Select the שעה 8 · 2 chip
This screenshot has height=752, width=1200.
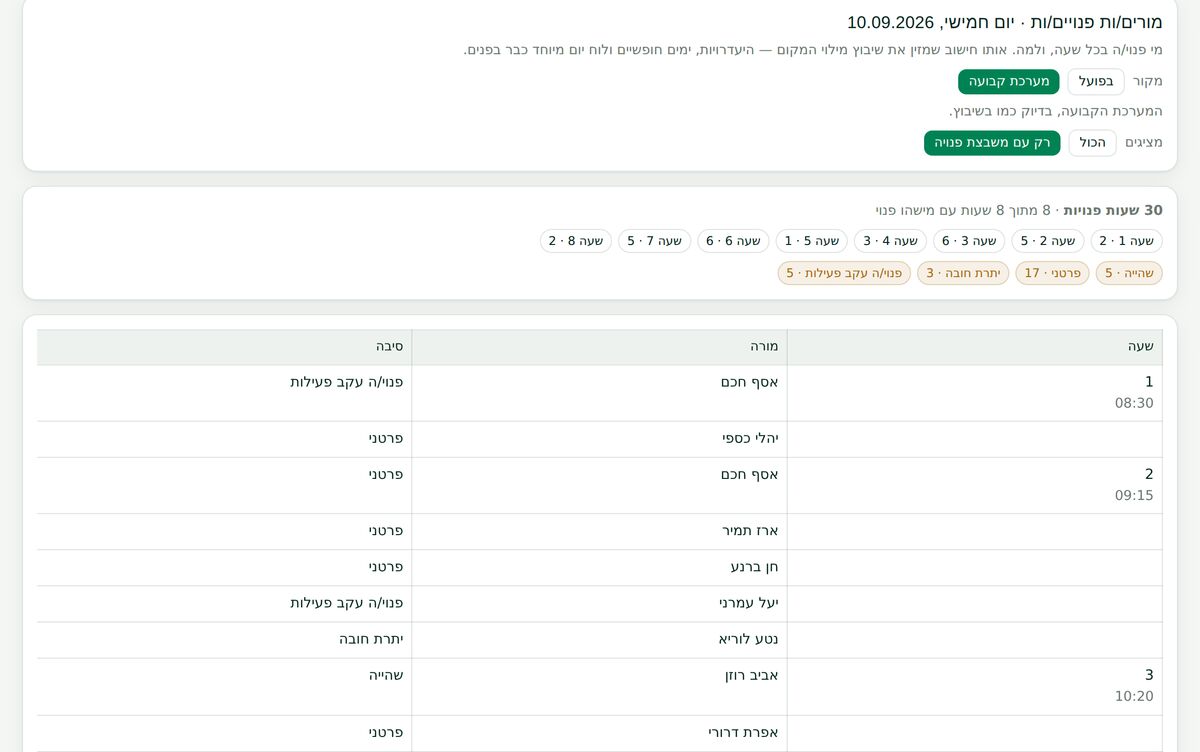576,241
